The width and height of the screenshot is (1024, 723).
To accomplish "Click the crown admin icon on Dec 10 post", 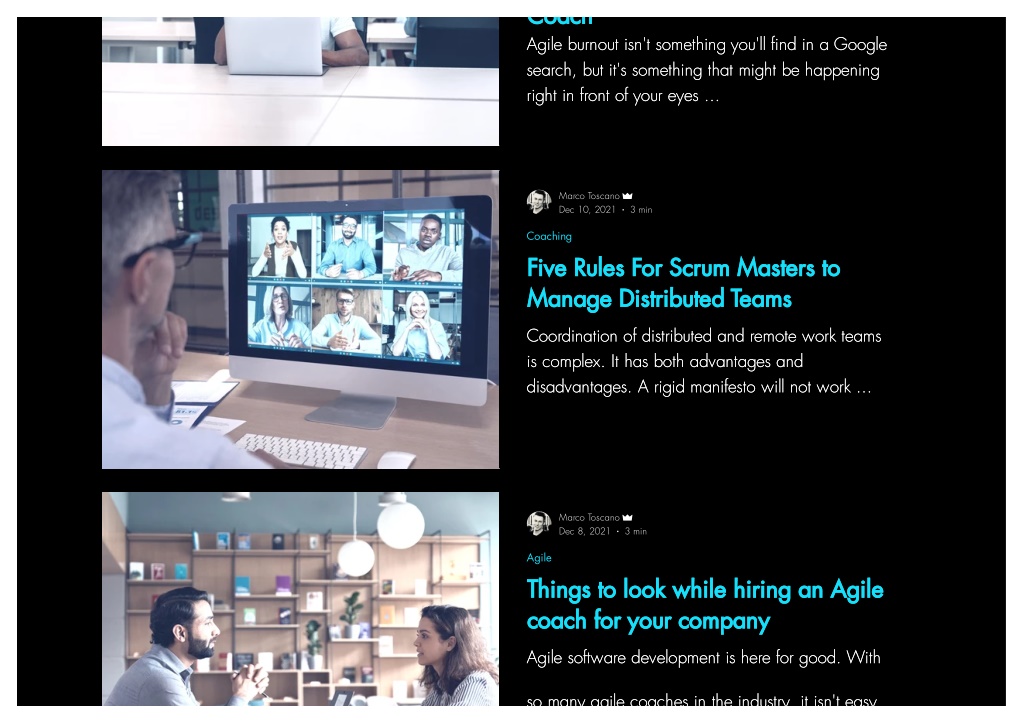I will click(x=628, y=196).
